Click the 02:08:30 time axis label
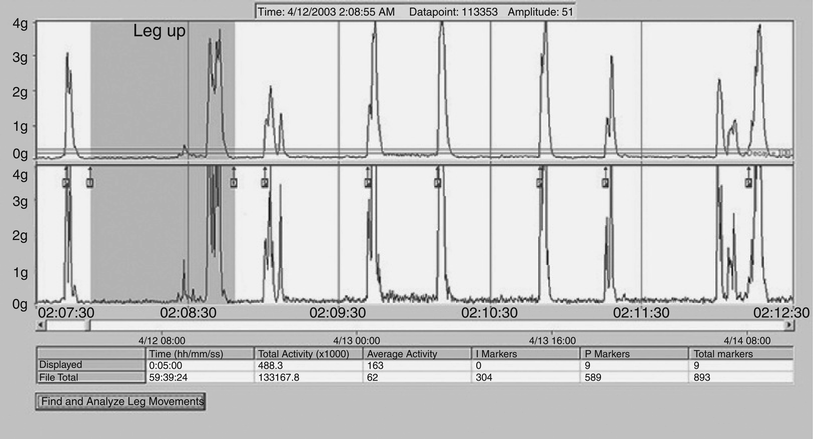The image size is (813, 439). [x=188, y=313]
